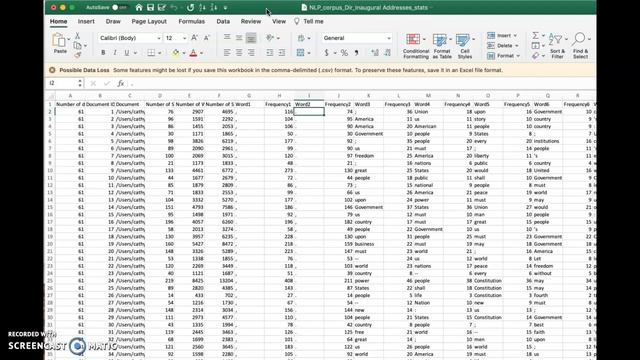640x360 pixels.
Task: Click the Currency dollar sign icon
Action: (x=327, y=53)
